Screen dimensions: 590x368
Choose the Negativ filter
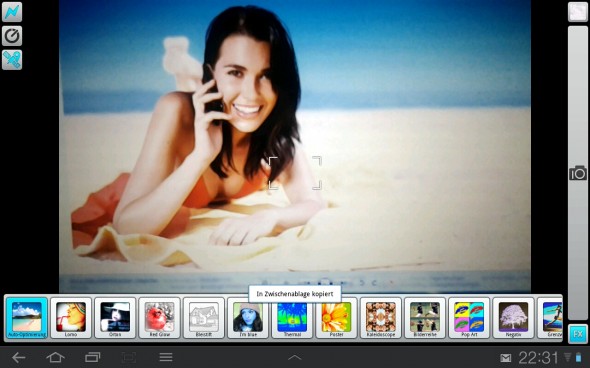click(513, 318)
